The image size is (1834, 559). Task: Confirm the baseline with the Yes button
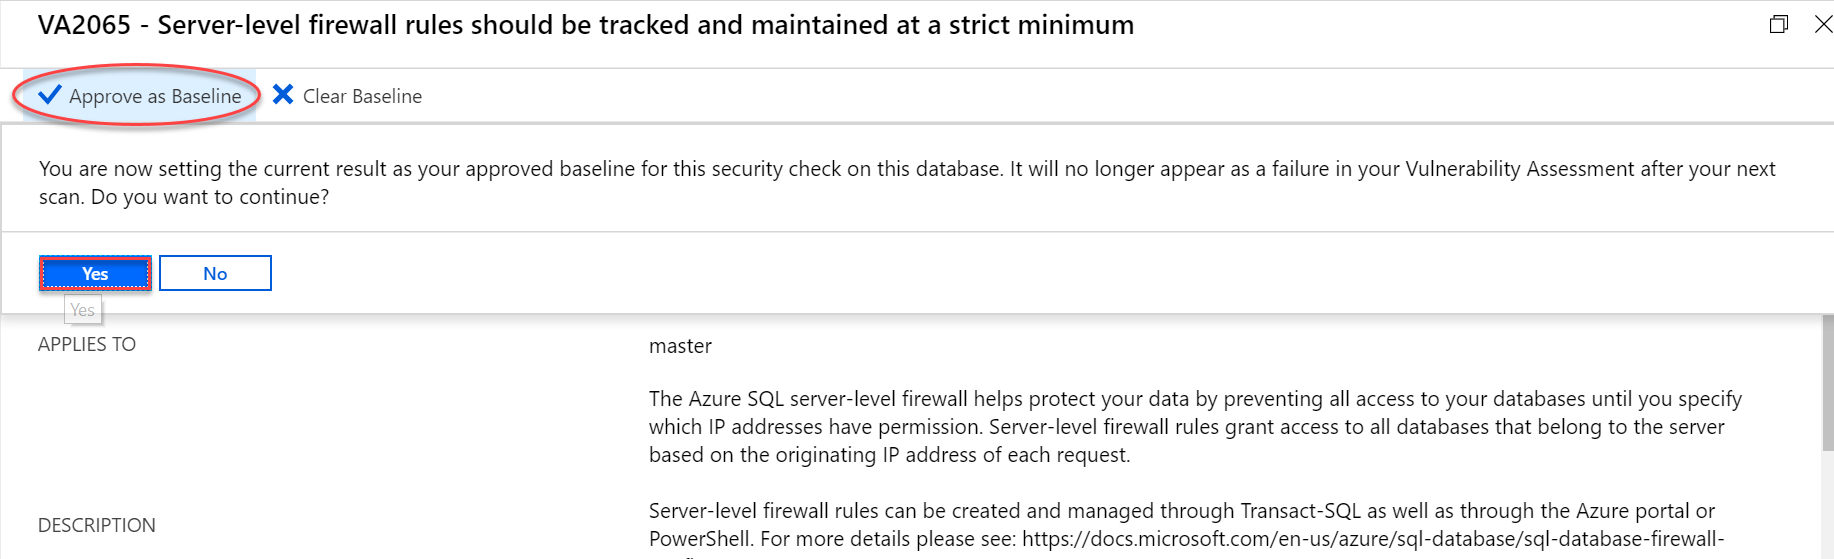coord(95,273)
